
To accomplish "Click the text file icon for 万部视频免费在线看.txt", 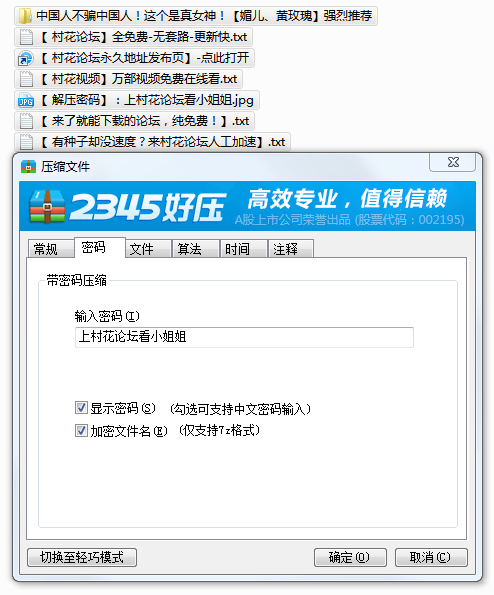I will [26, 79].
